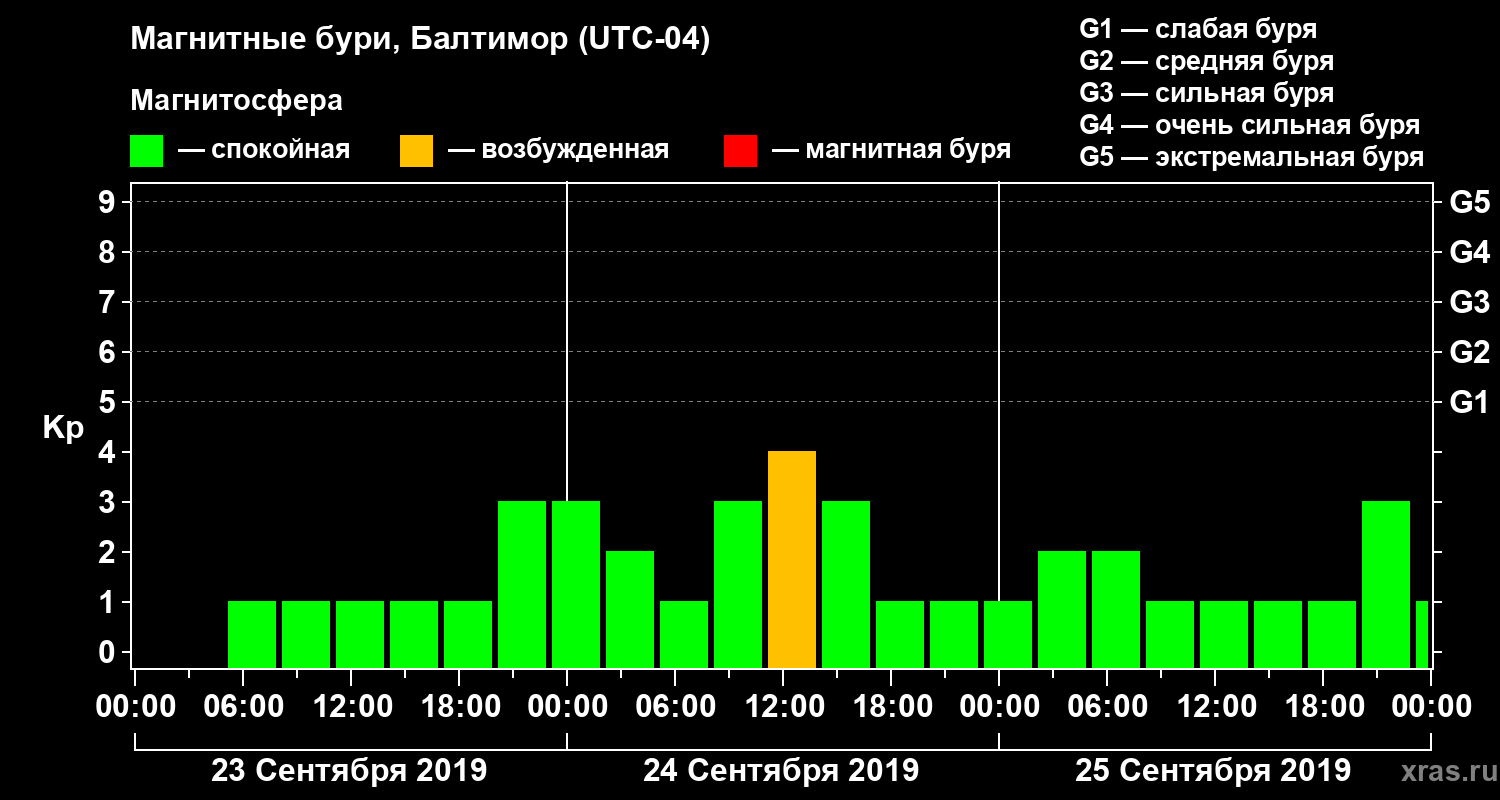
Task: Click the orange 'возбужденная' legend swatch
Action: 416,151
